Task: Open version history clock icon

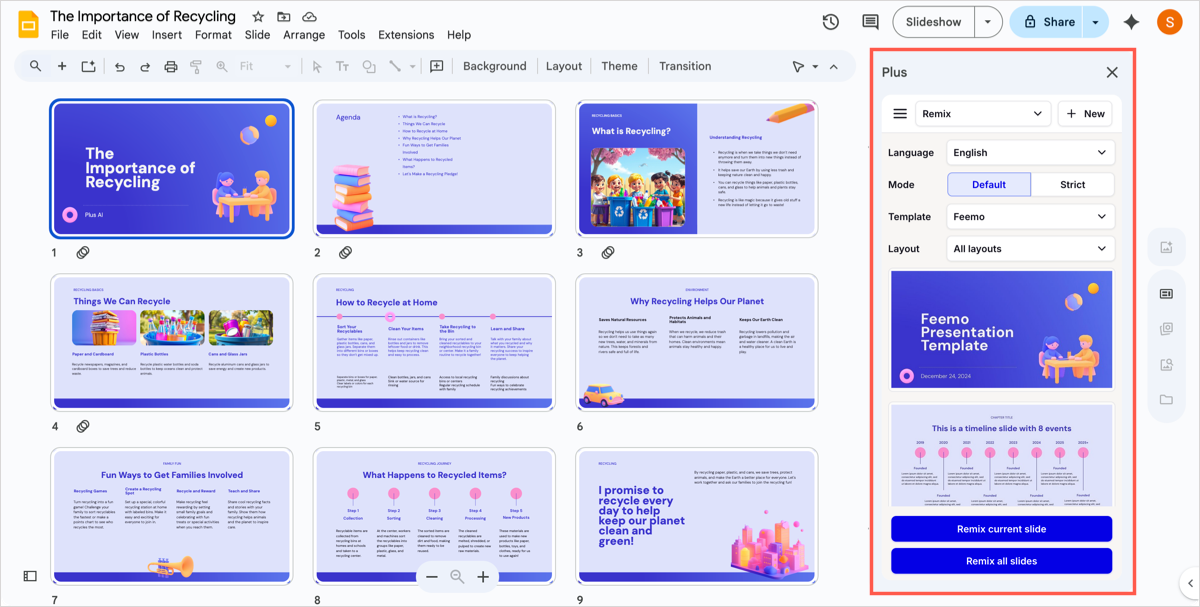Action: pyautogui.click(x=831, y=22)
